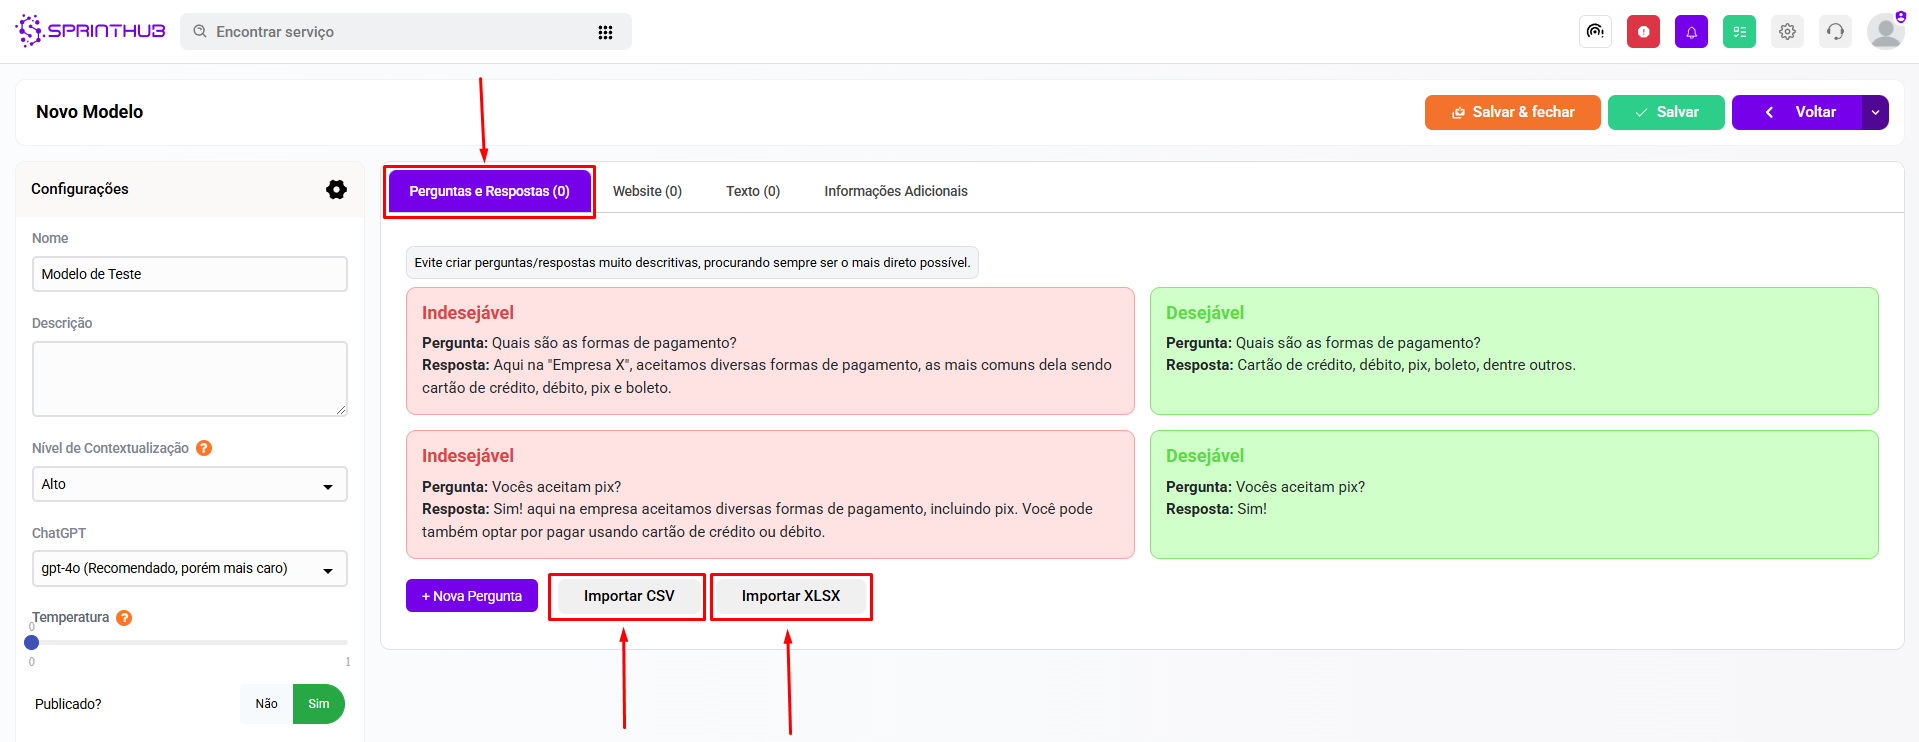Click the Importar CSV button
This screenshot has width=1919, height=742.
pos(629,596)
